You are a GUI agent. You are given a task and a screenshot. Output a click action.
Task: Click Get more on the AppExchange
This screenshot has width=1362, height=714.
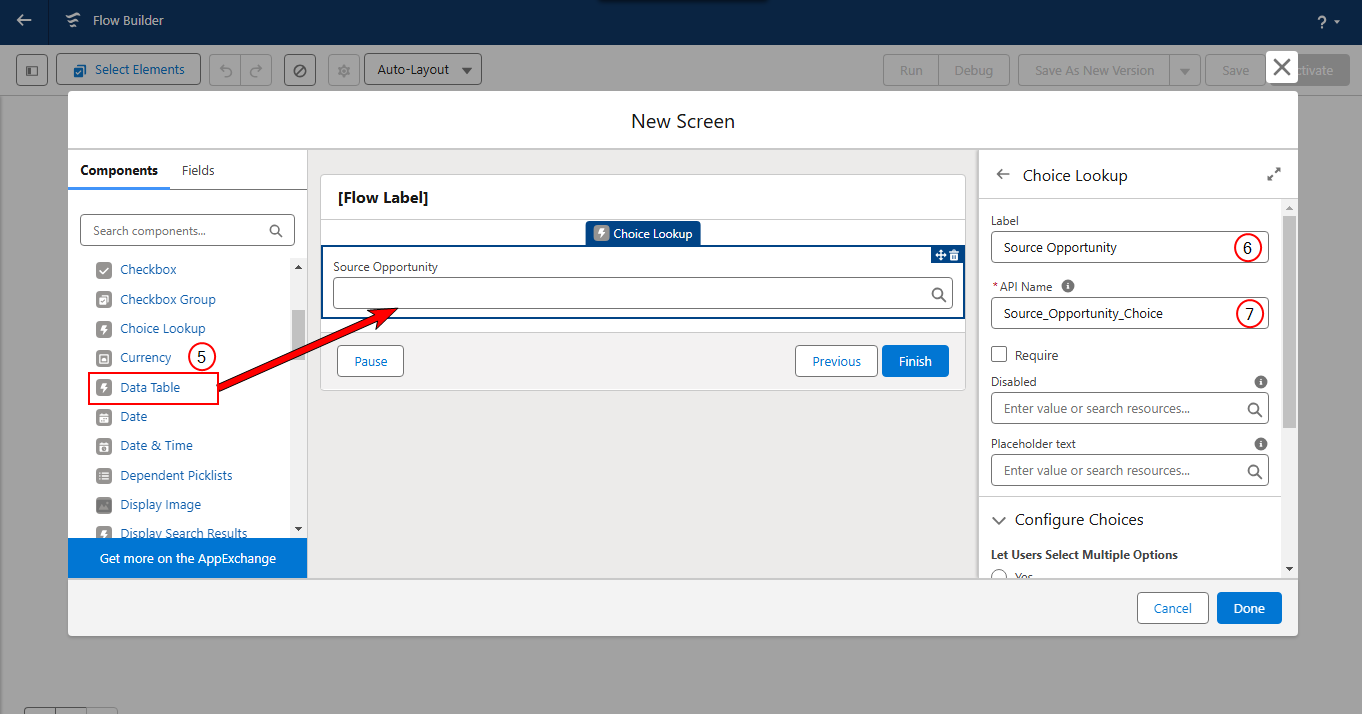pos(188,558)
